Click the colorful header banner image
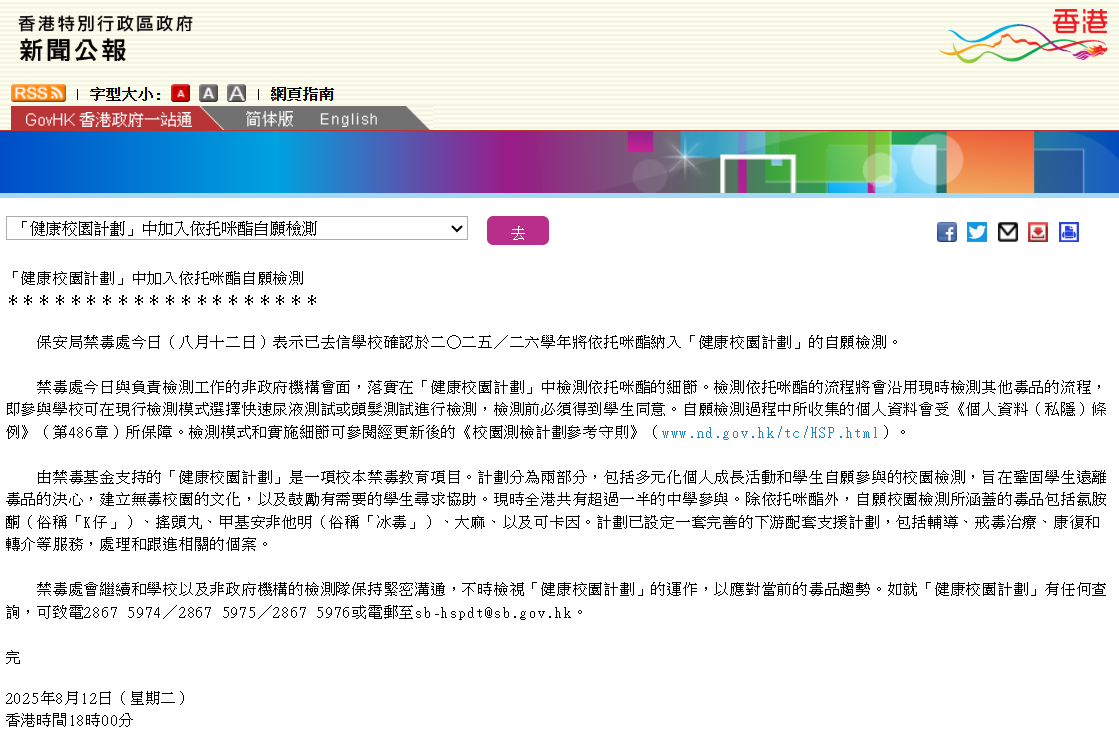The image size is (1119, 739). click(559, 162)
